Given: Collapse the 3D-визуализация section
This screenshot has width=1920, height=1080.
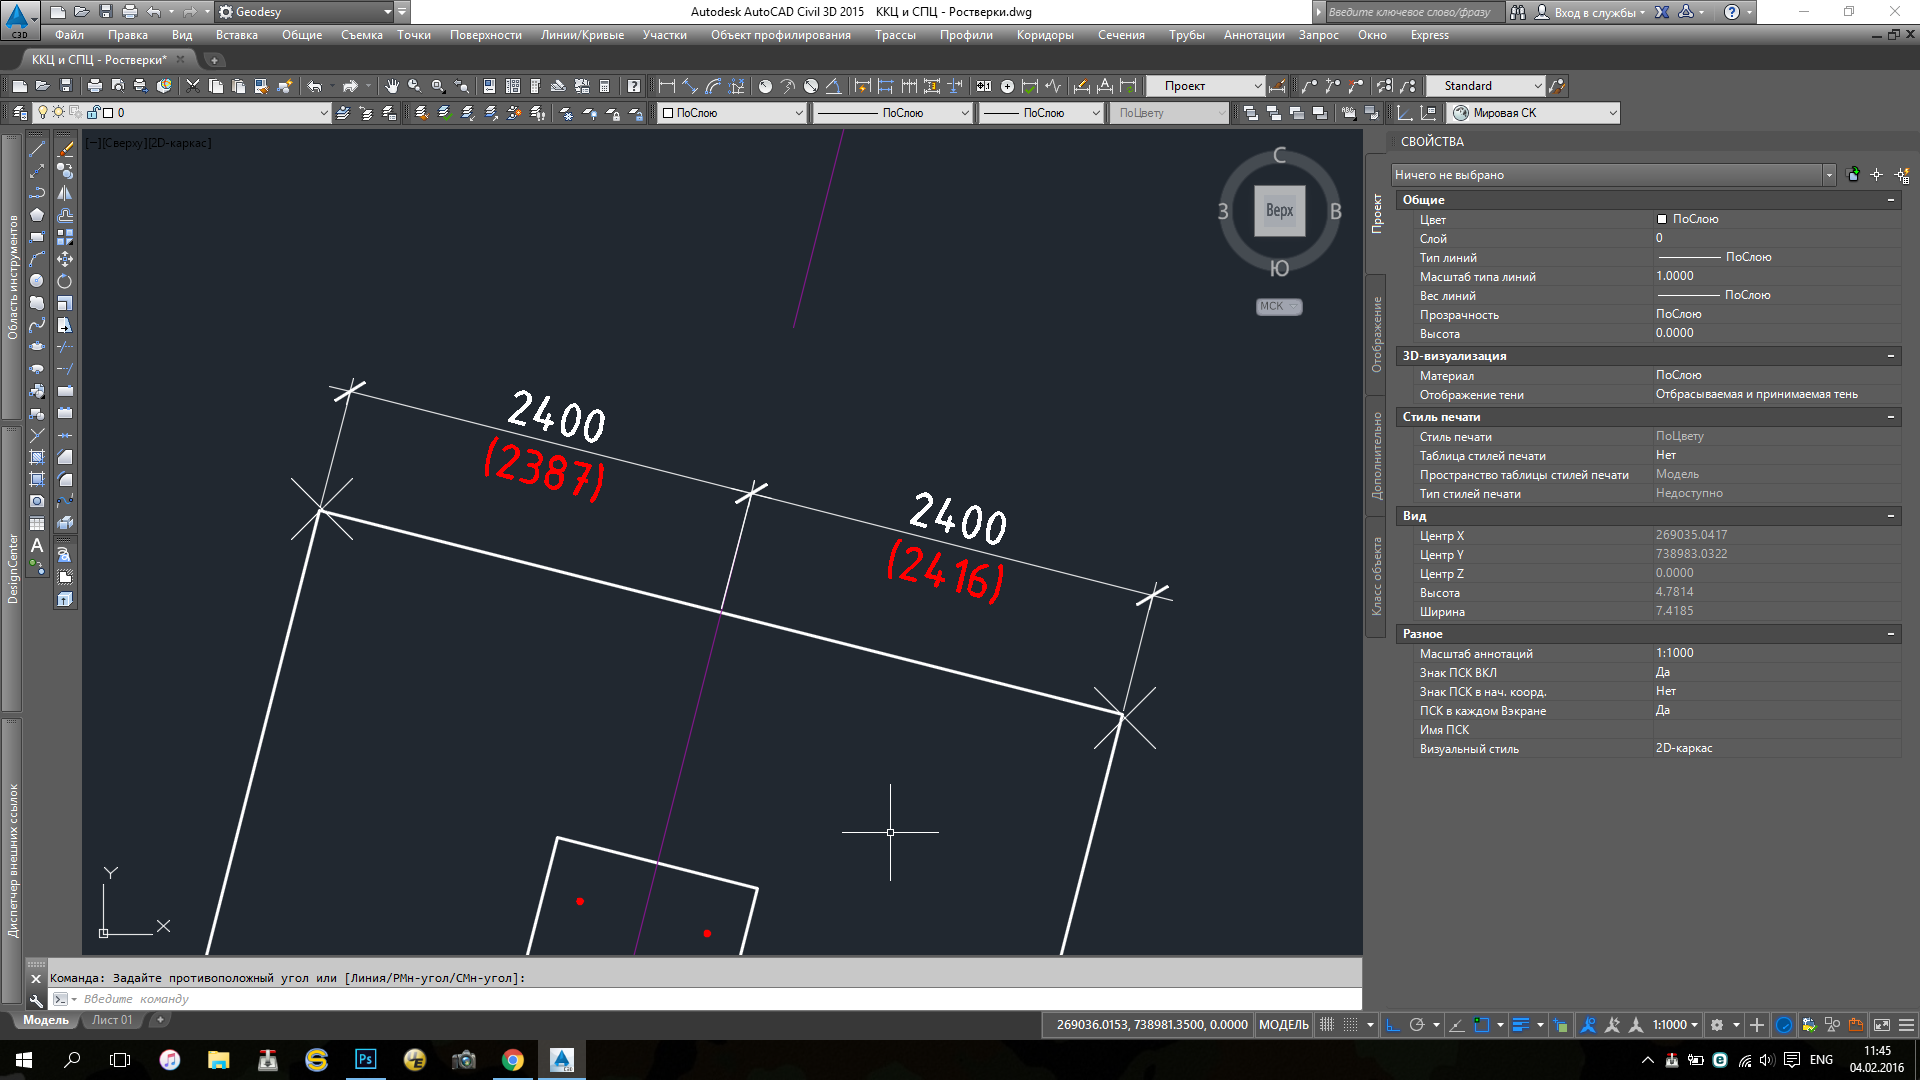Looking at the screenshot, I should coord(1890,356).
